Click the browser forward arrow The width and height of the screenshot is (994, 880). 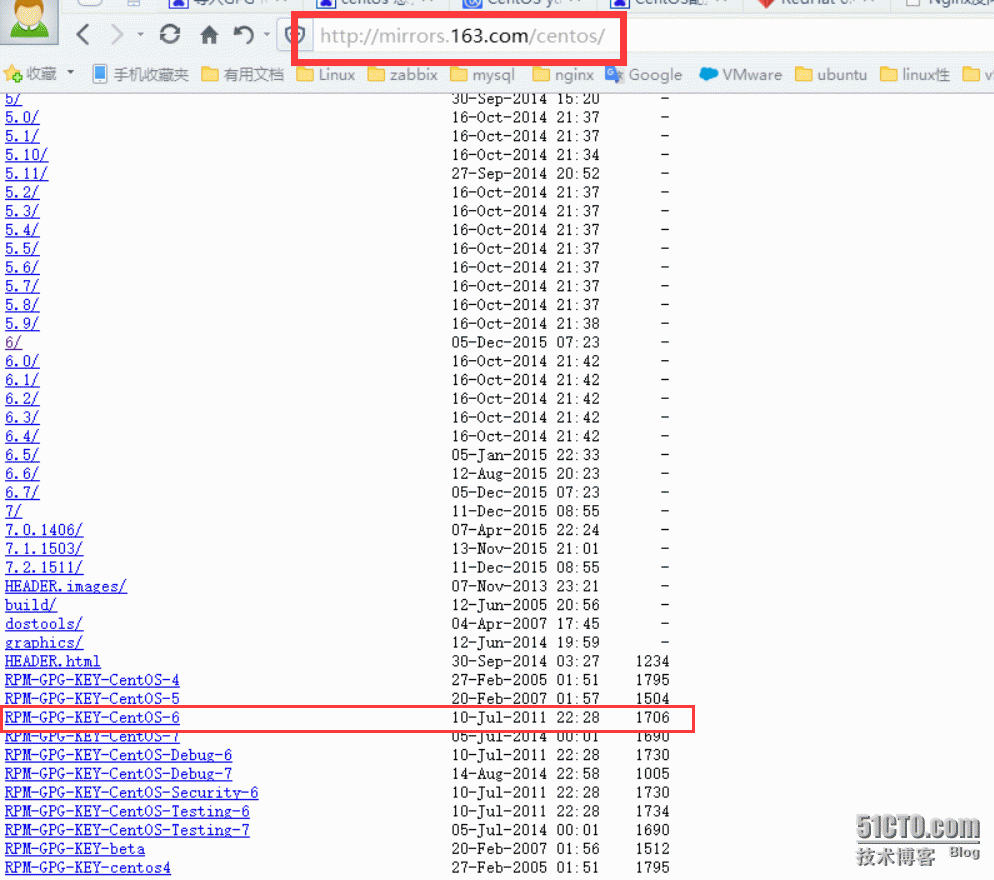(117, 34)
